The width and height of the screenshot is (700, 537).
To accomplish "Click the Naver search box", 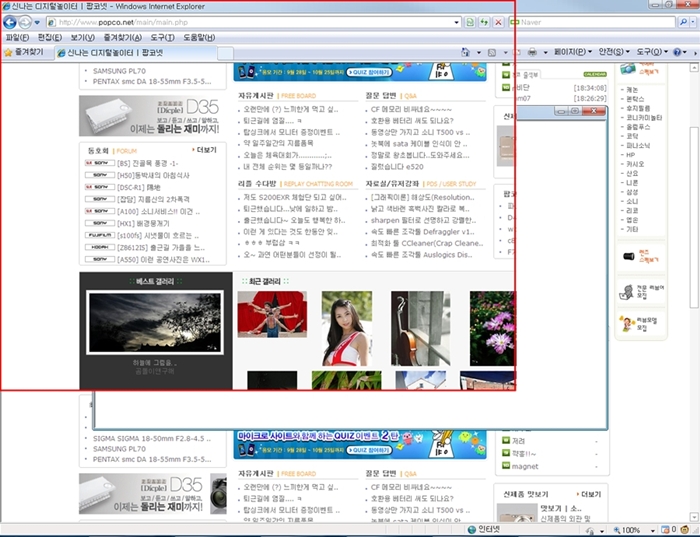I will 592,22.
